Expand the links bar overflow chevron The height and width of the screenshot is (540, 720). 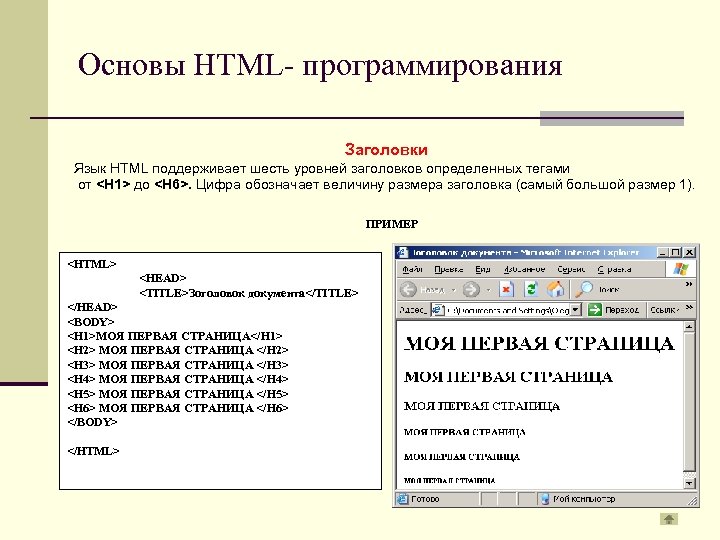689,307
